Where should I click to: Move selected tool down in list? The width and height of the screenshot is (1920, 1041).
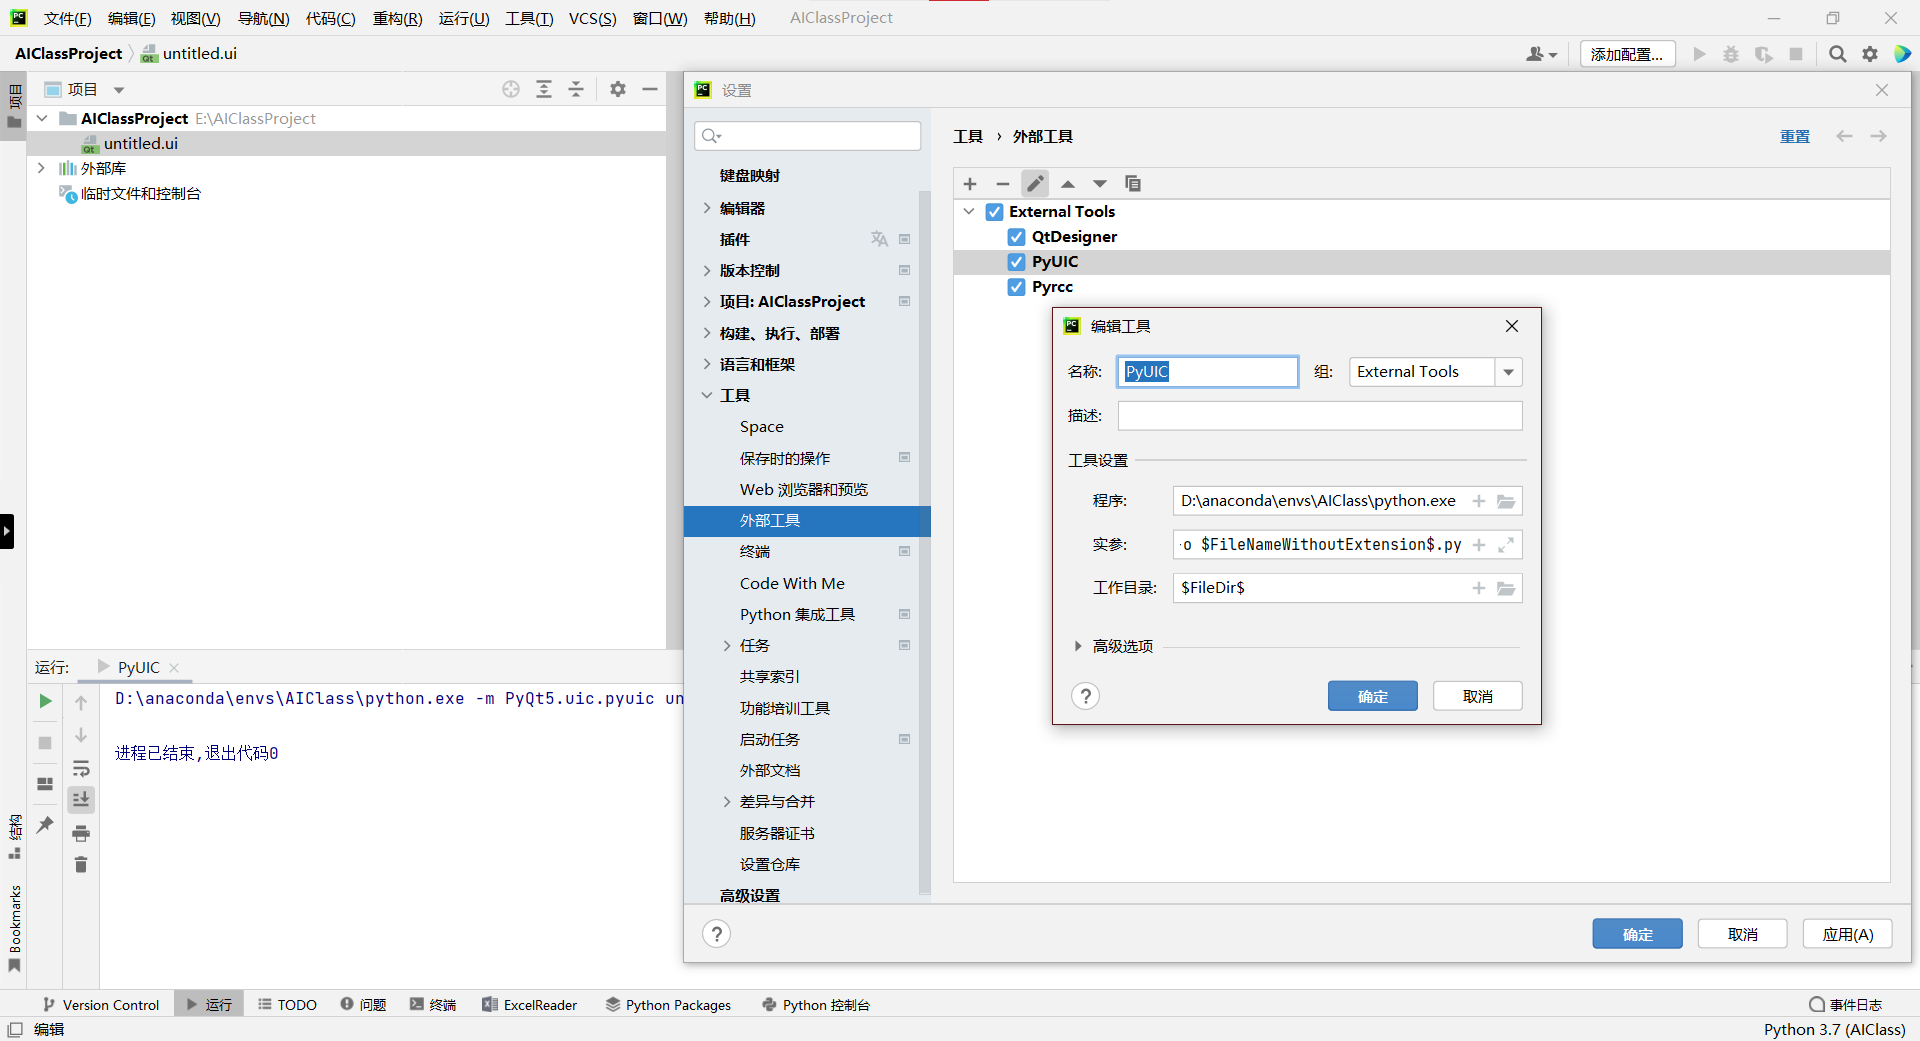coord(1100,184)
